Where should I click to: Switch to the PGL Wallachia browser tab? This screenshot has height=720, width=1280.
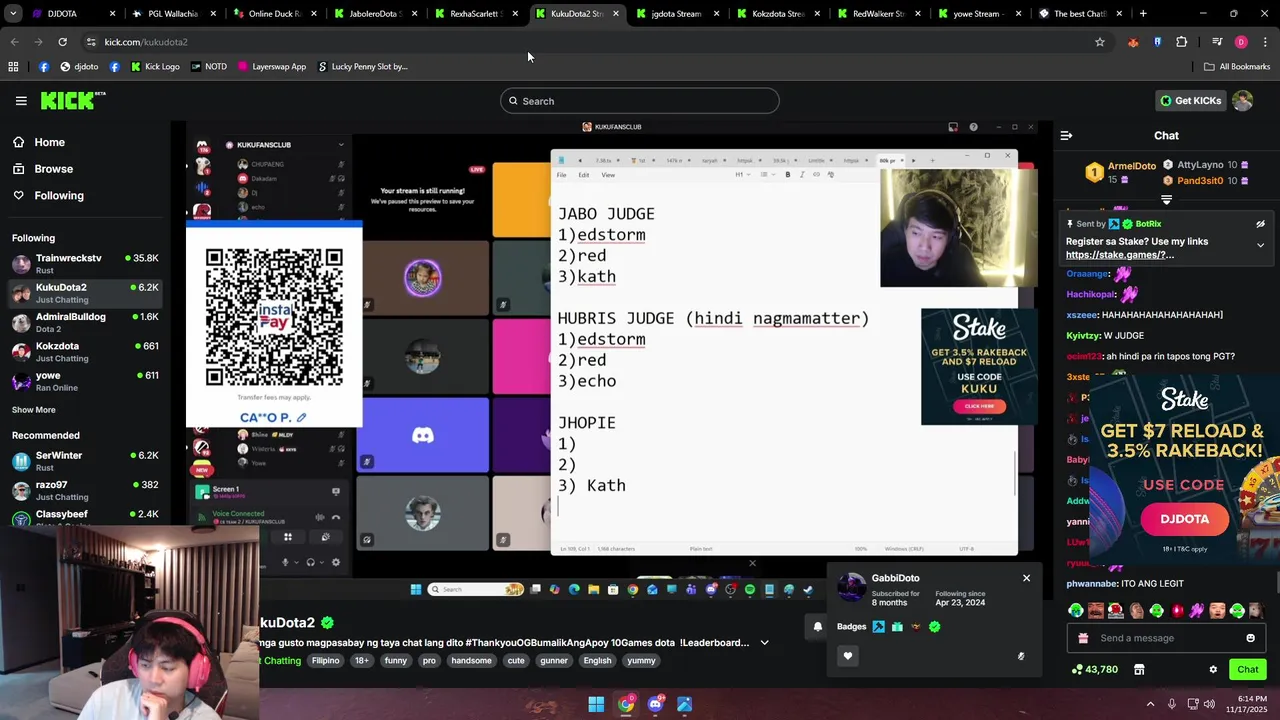point(173,14)
